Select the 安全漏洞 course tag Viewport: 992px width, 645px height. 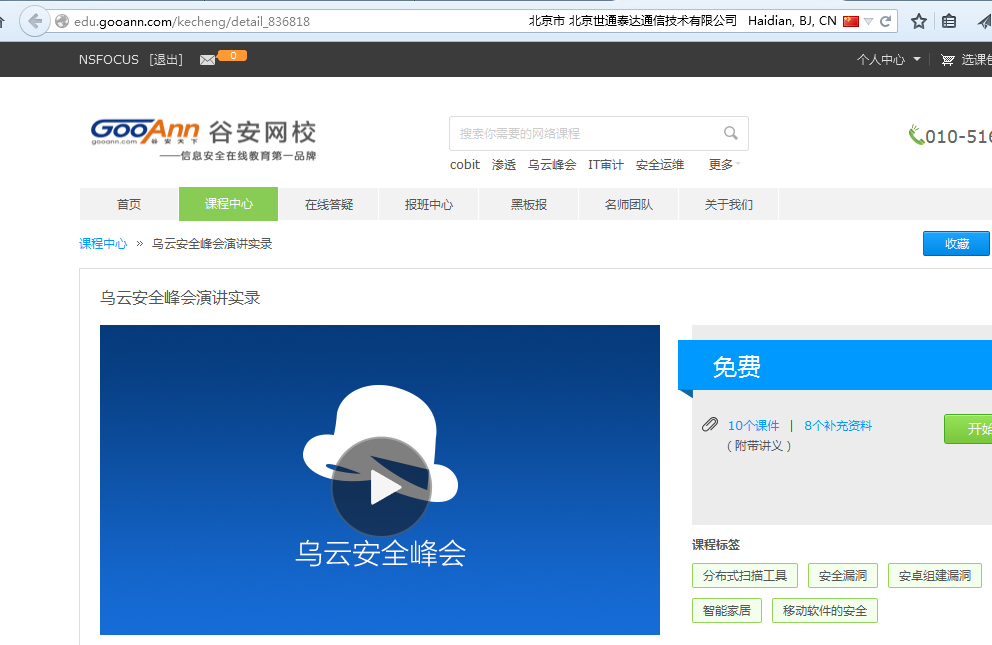pyautogui.click(x=843, y=575)
